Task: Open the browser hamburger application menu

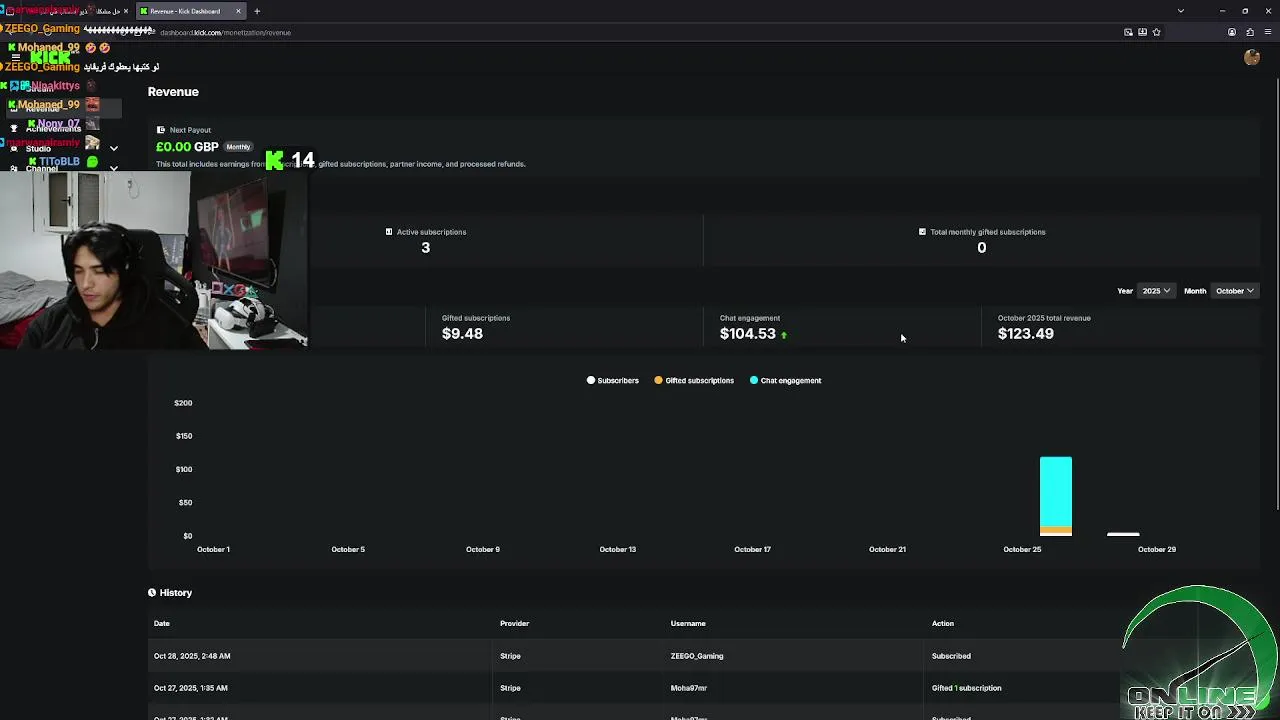Action: 1268,32
